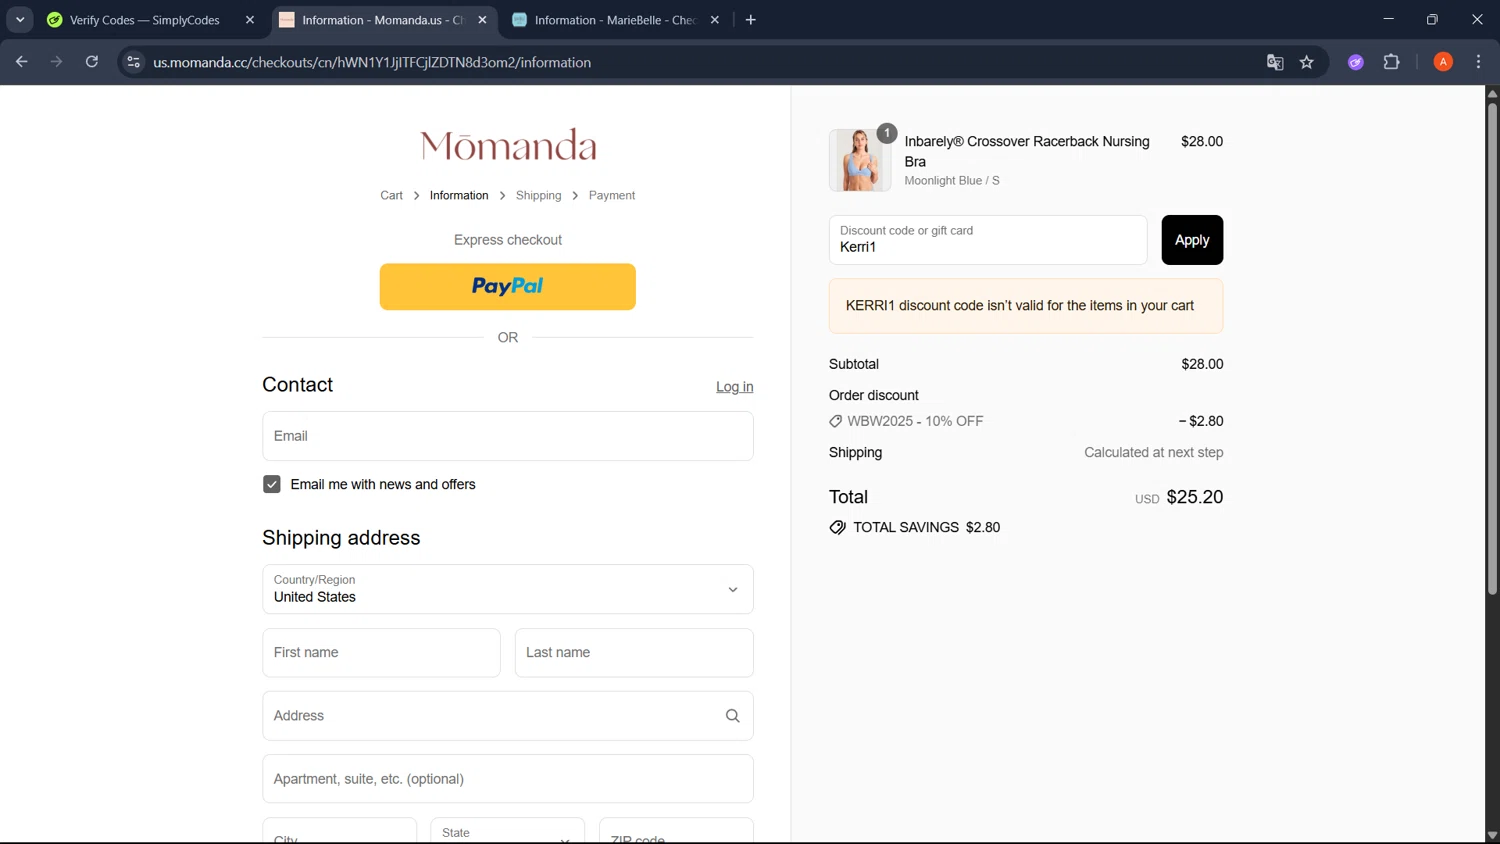
Task: Open the translate page icon
Action: click(1275, 62)
